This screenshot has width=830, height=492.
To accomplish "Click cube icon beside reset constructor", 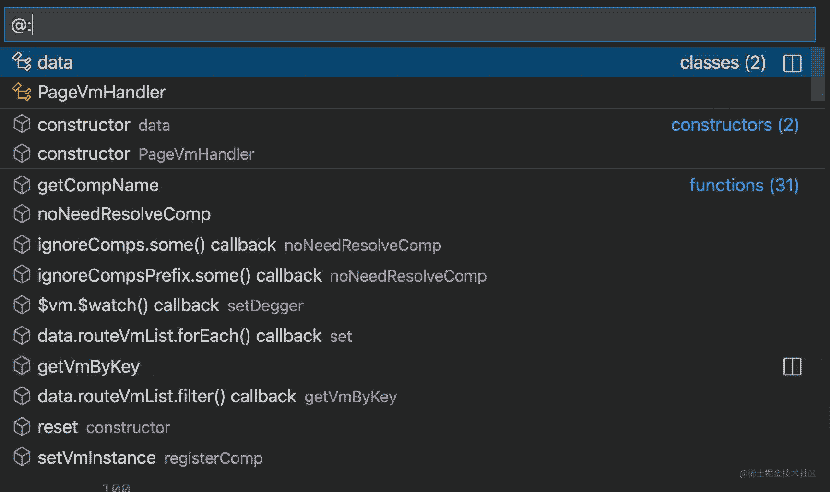I will [x=22, y=427].
